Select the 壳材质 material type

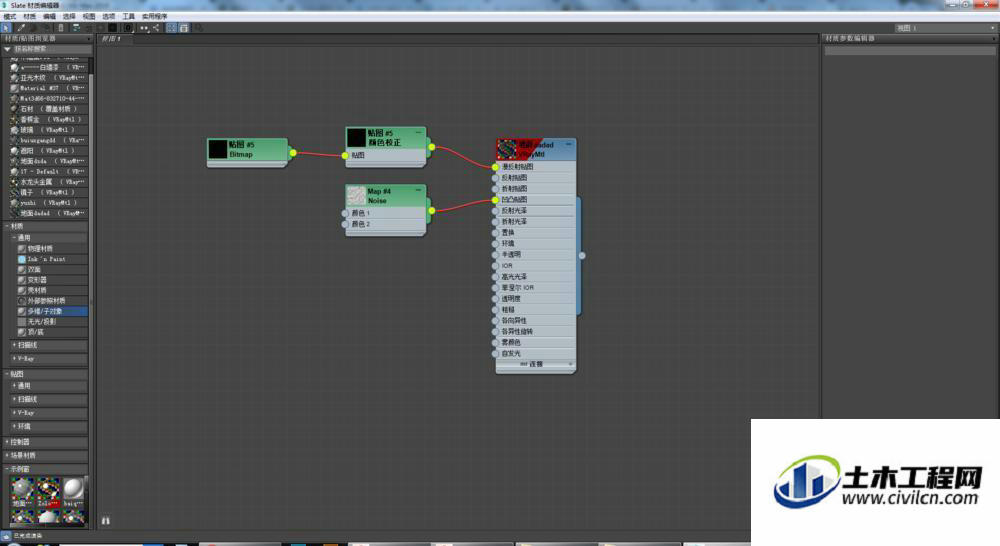pyautogui.click(x=52, y=290)
